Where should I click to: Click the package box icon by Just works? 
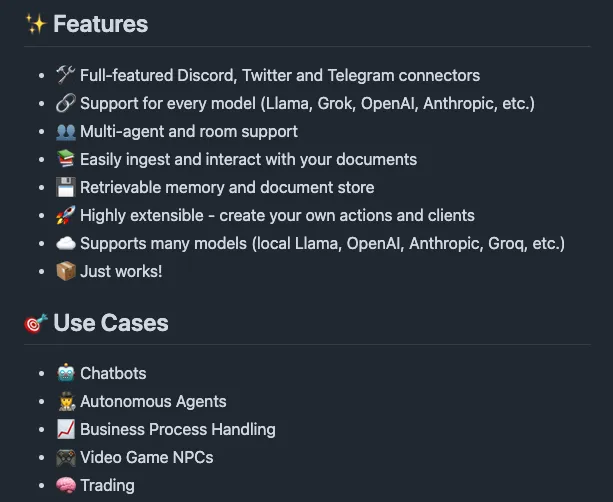pyautogui.click(x=66, y=271)
